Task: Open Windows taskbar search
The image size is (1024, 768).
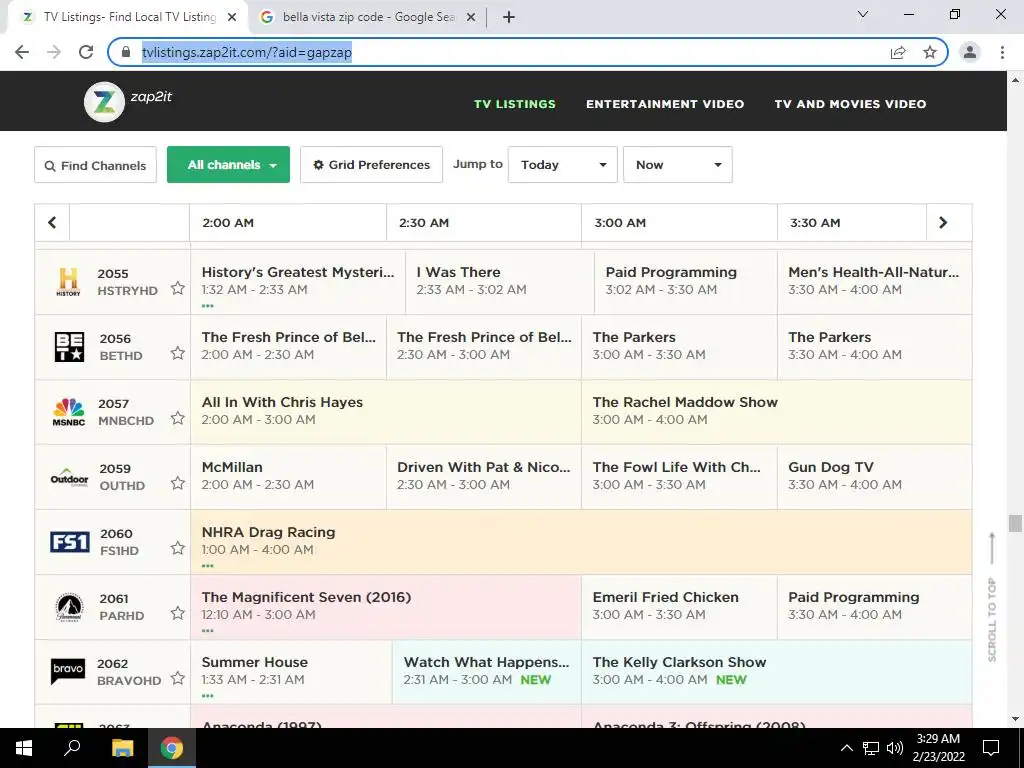Action: click(x=72, y=748)
